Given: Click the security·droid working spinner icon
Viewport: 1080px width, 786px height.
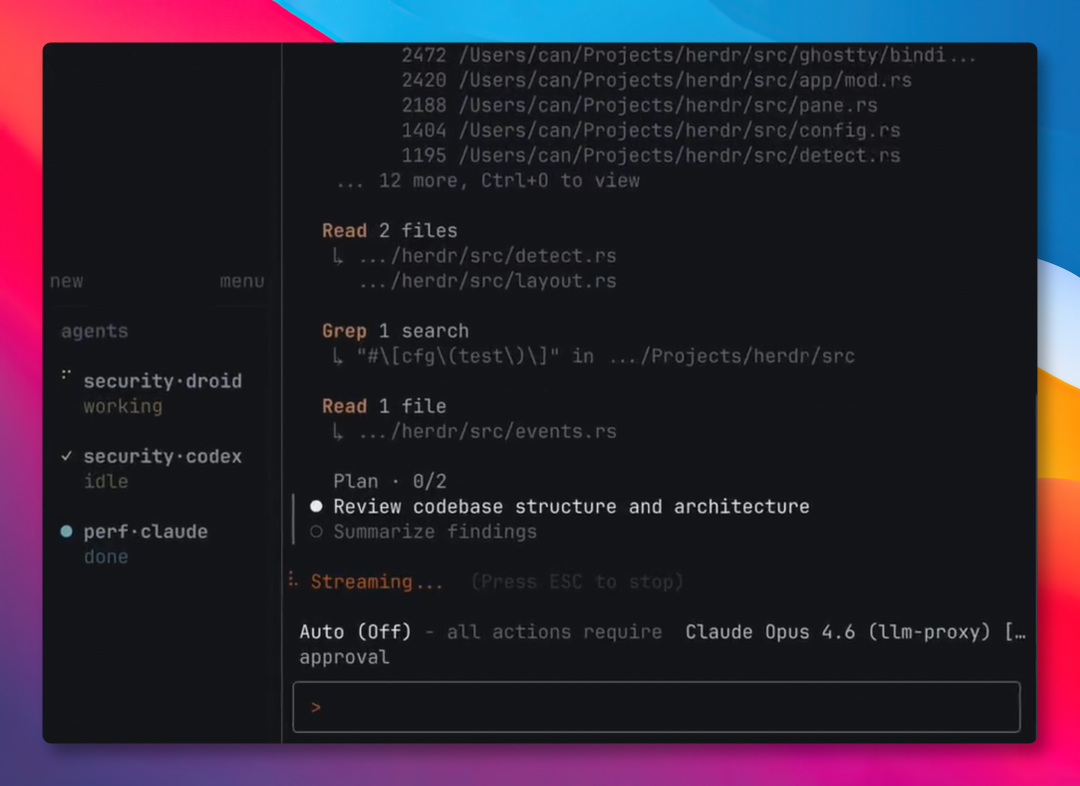Looking at the screenshot, I should (x=66, y=375).
